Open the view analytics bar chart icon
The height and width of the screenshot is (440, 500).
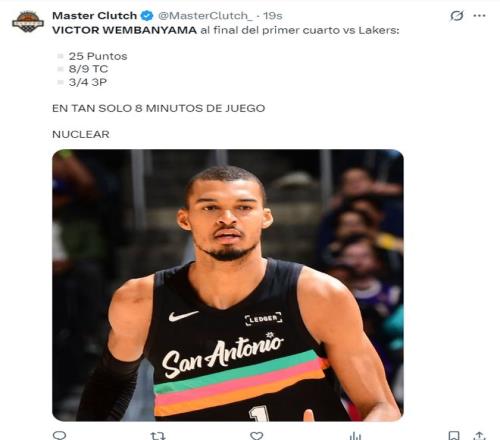click(x=355, y=436)
